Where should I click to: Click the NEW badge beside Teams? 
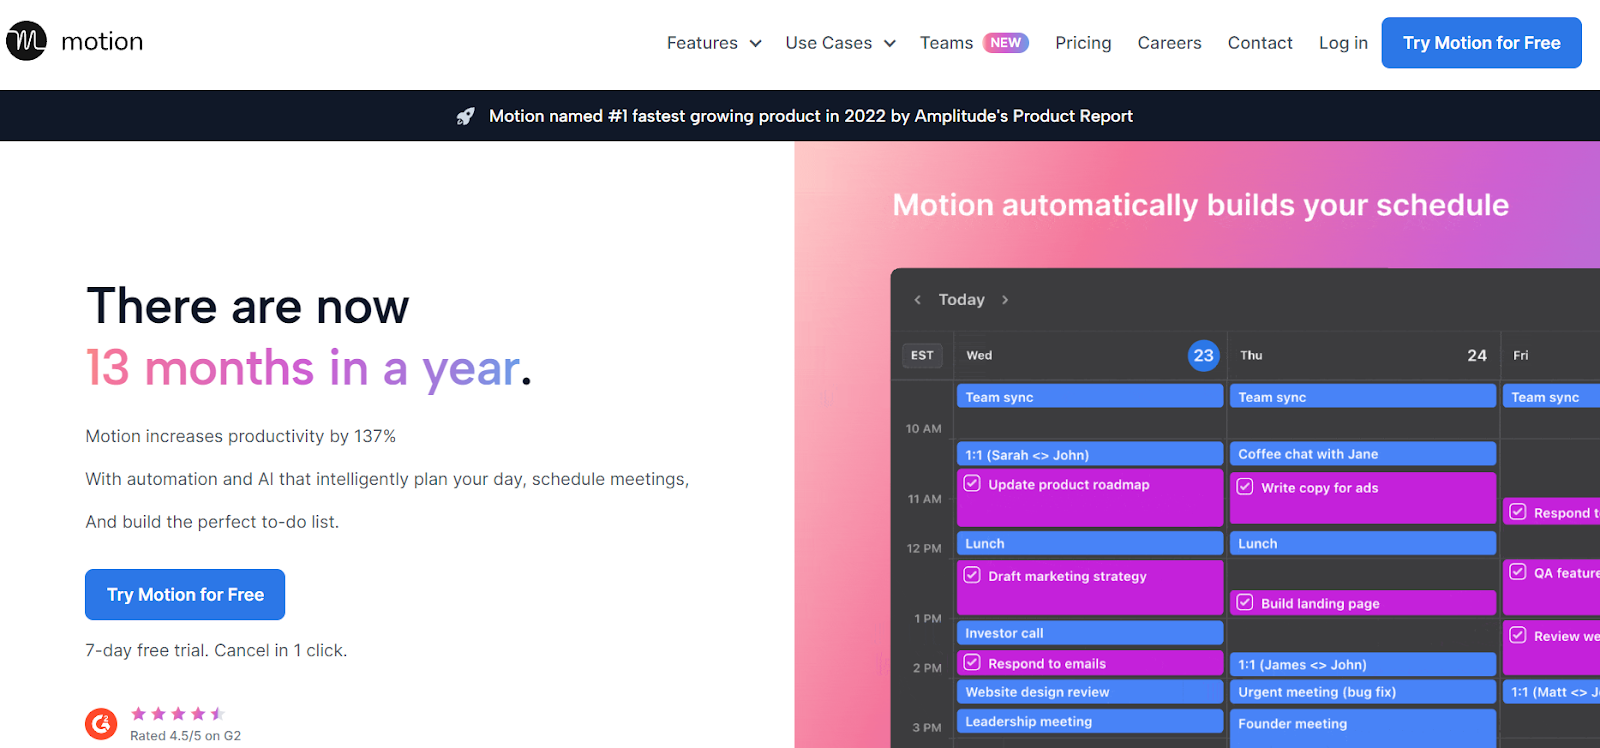click(x=1006, y=43)
